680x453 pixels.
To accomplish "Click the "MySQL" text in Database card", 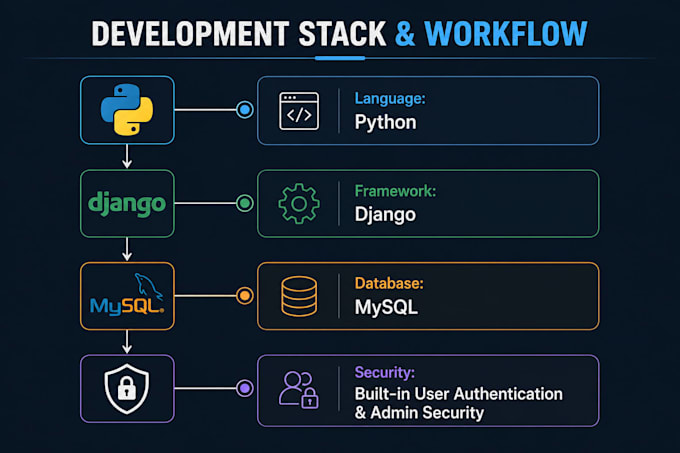I will coord(386,307).
